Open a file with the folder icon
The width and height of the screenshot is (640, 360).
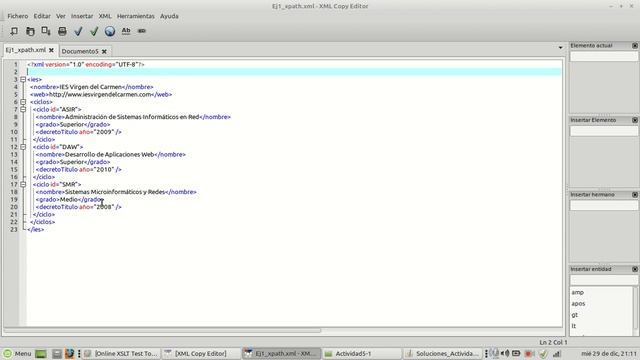[30, 31]
